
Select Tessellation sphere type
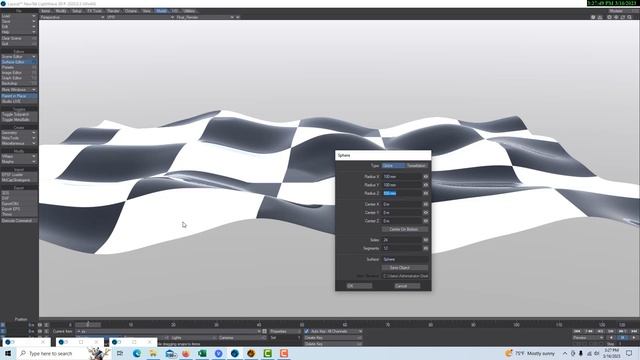coord(416,166)
